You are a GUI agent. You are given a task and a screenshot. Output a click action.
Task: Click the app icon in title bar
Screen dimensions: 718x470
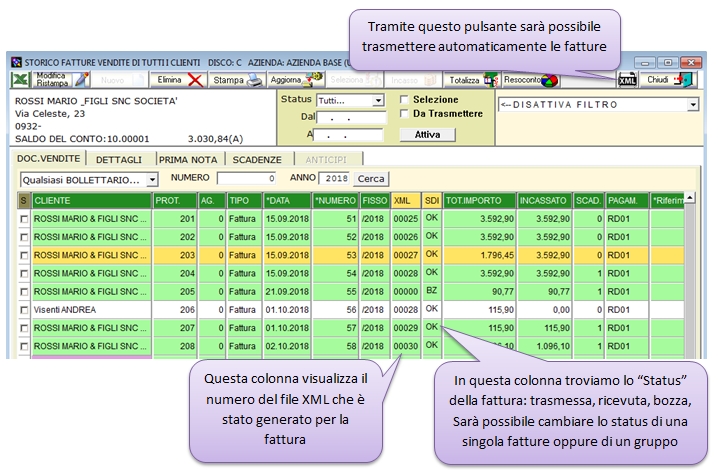pyautogui.click(x=16, y=62)
